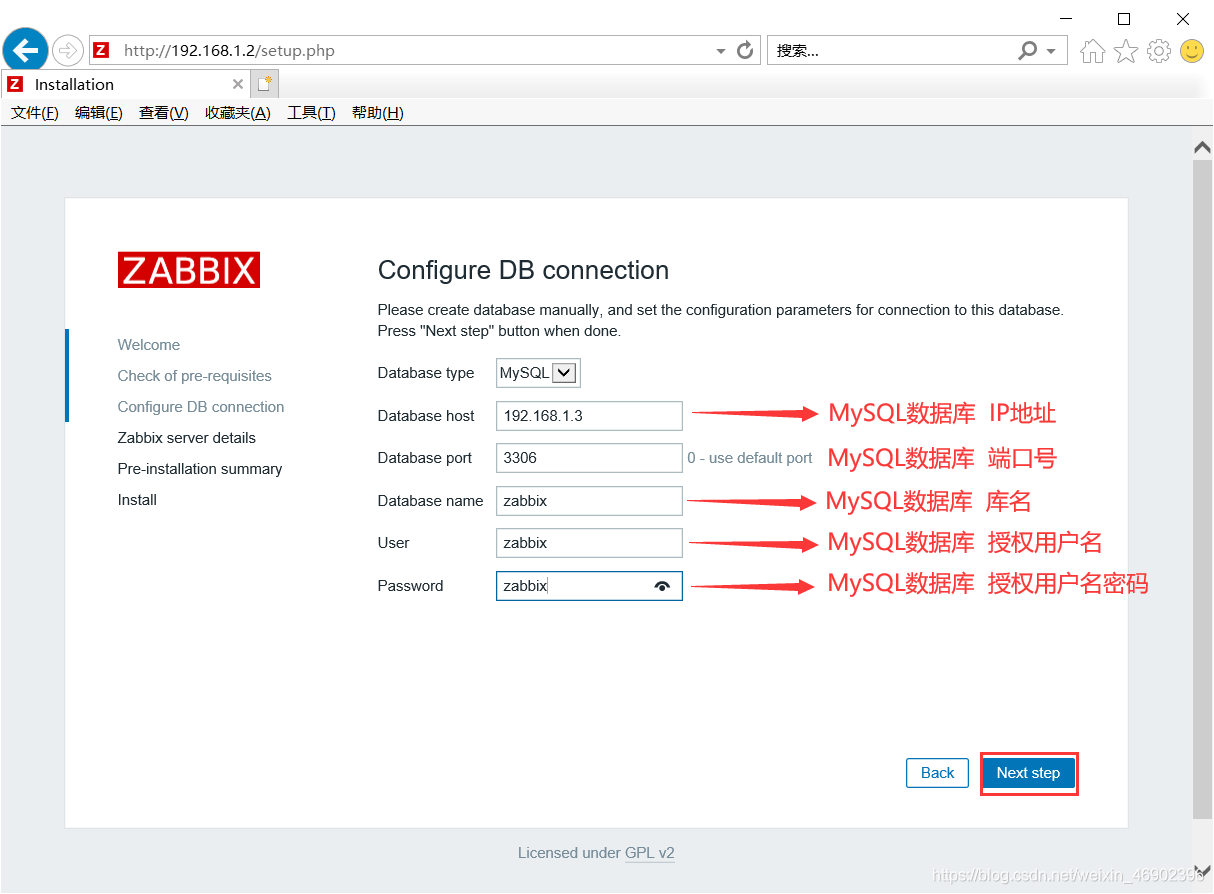Go back with the browser back arrow
Viewport: 1214px width, 894px height.
[25, 49]
